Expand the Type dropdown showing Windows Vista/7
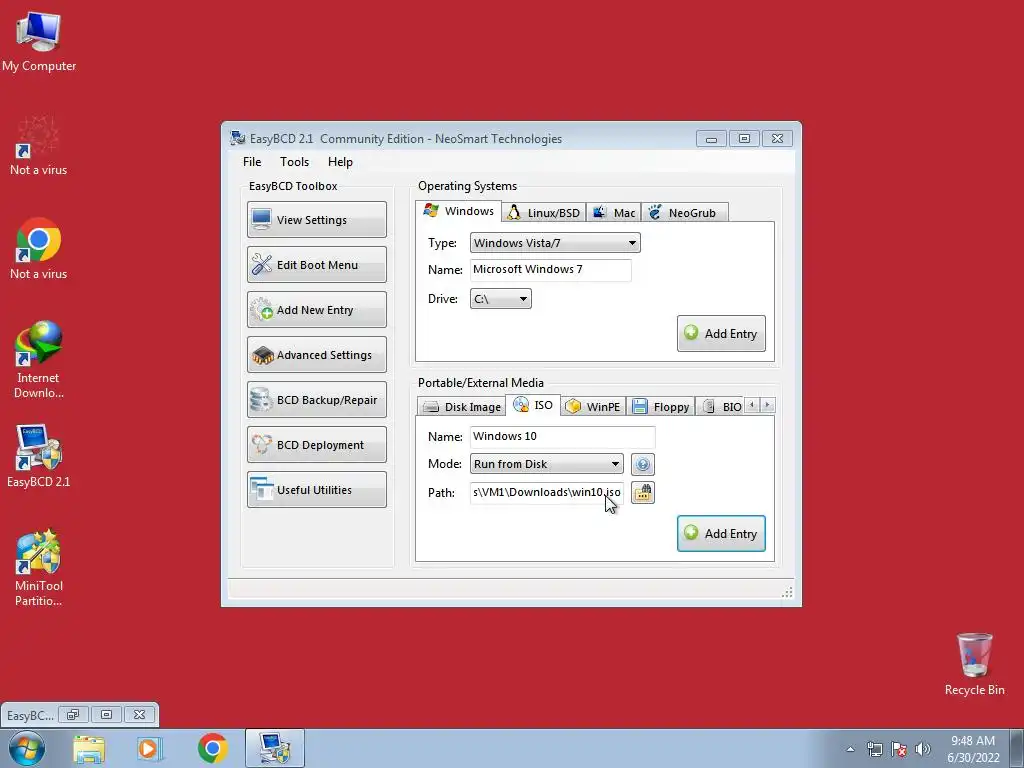This screenshot has height=768, width=1024. pos(555,243)
